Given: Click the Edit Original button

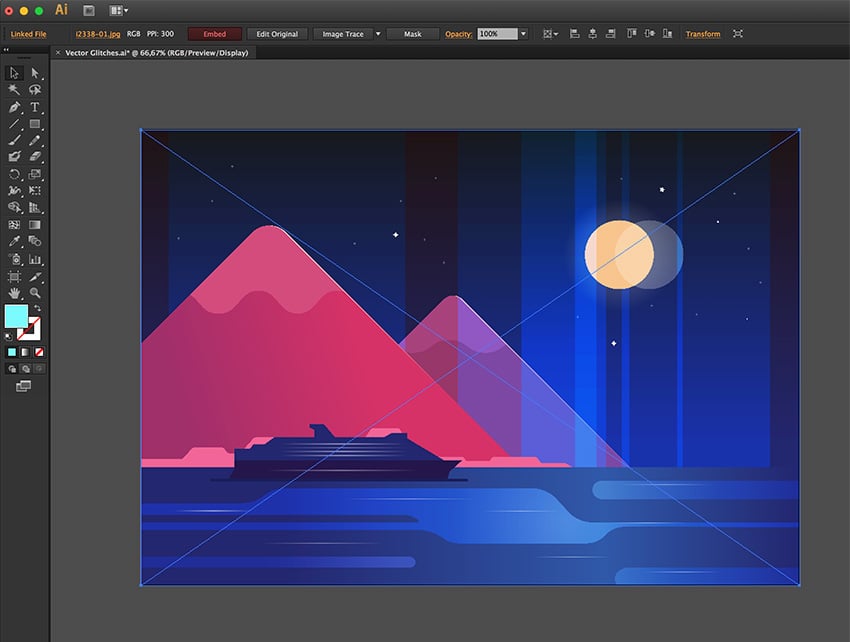Looking at the screenshot, I should pyautogui.click(x=277, y=34).
